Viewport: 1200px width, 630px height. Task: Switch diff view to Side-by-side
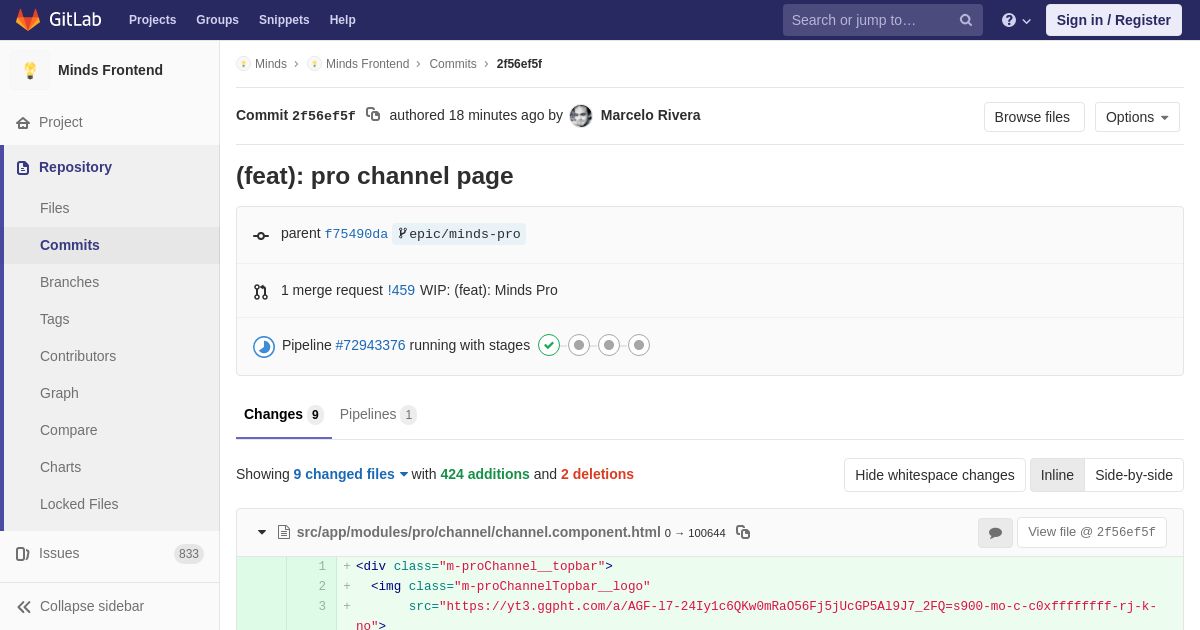click(x=1134, y=475)
